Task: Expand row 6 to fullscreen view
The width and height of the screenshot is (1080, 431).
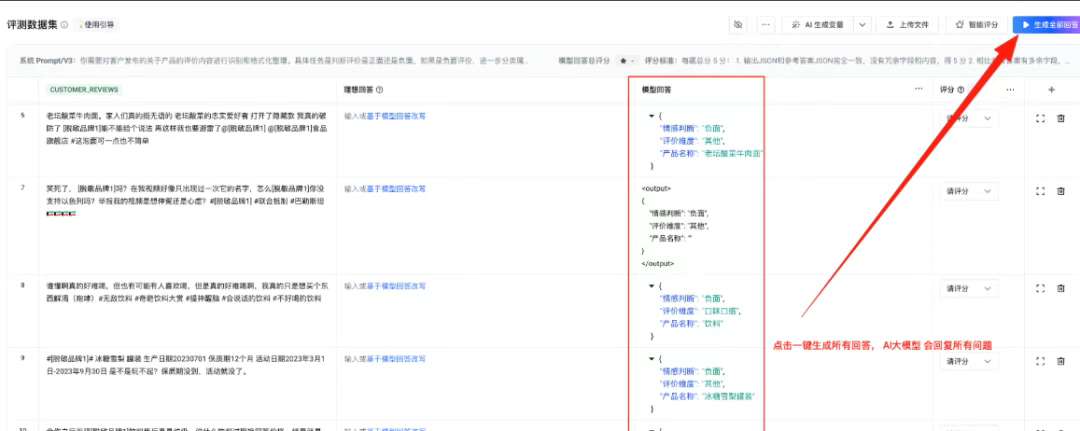Action: pos(1040,119)
